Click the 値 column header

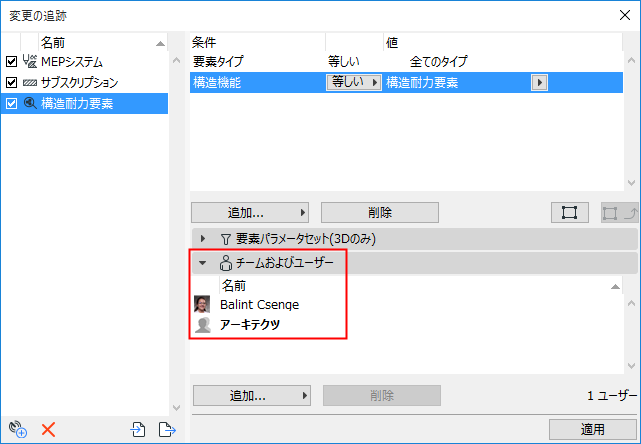(x=503, y=43)
